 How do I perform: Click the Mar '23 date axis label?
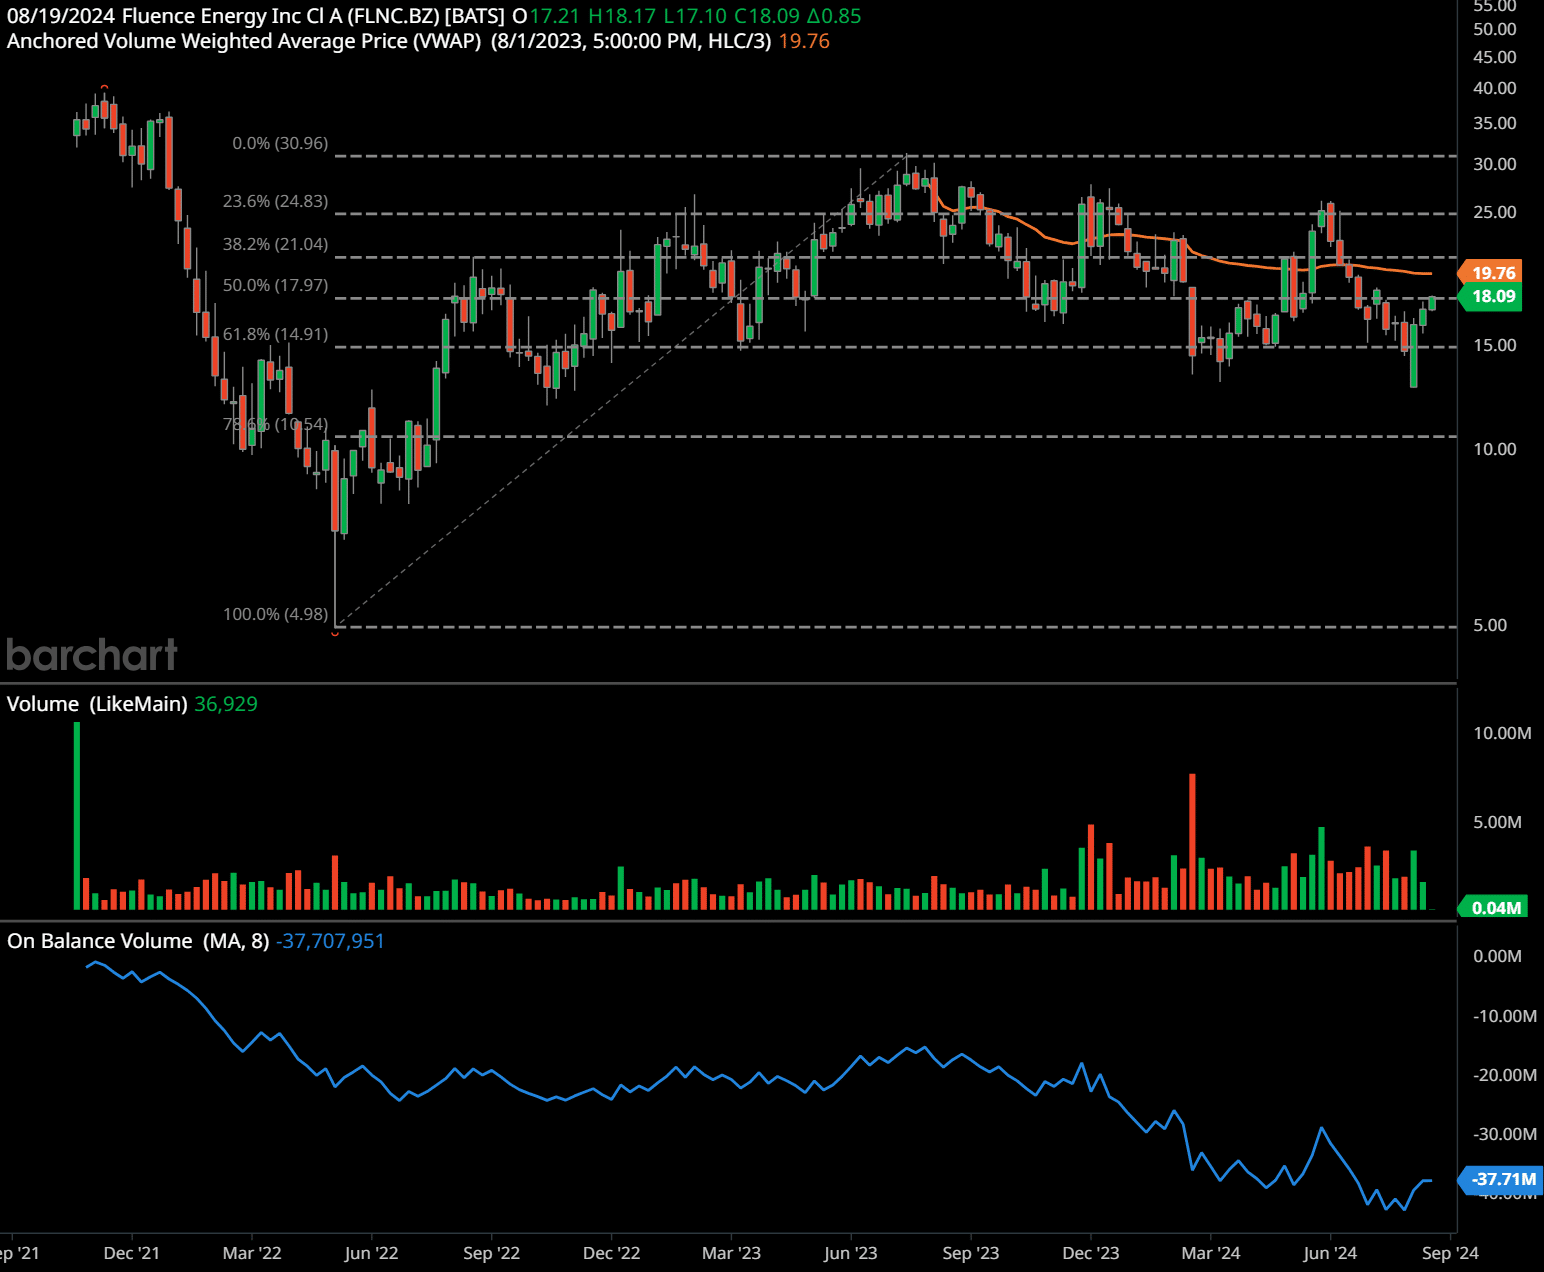coord(731,1253)
